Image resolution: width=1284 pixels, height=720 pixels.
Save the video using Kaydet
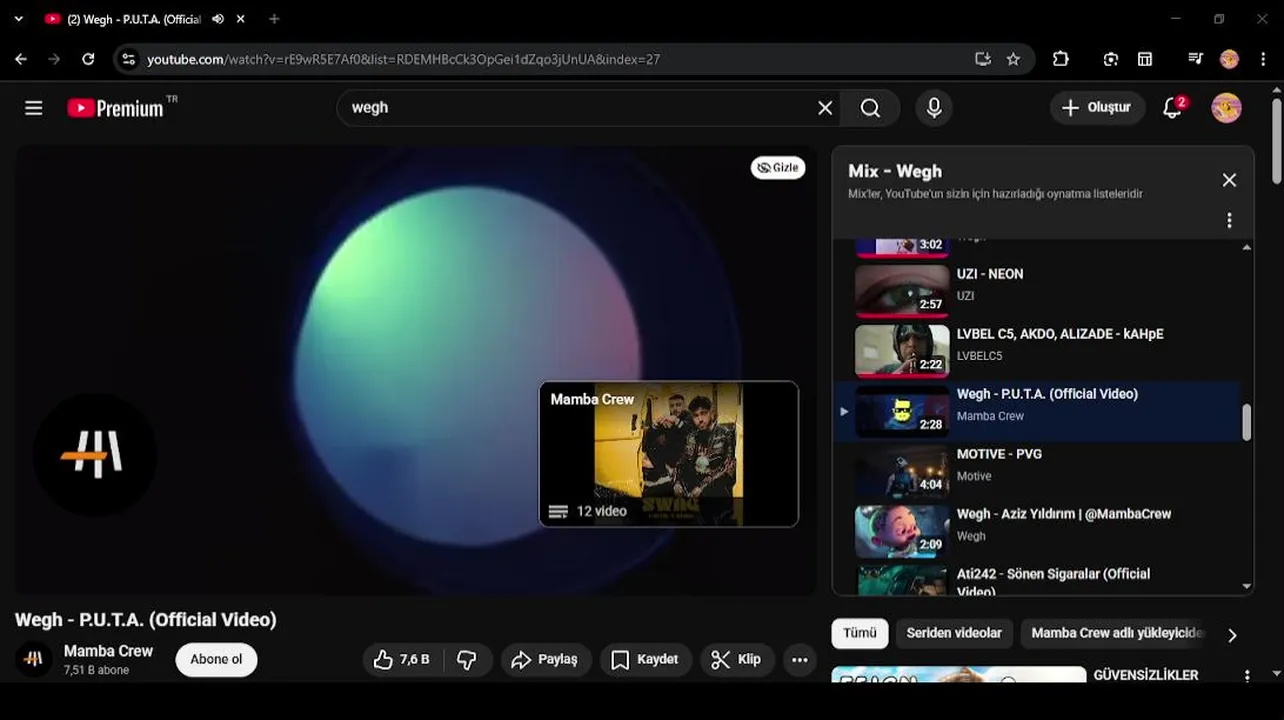pyautogui.click(x=645, y=660)
